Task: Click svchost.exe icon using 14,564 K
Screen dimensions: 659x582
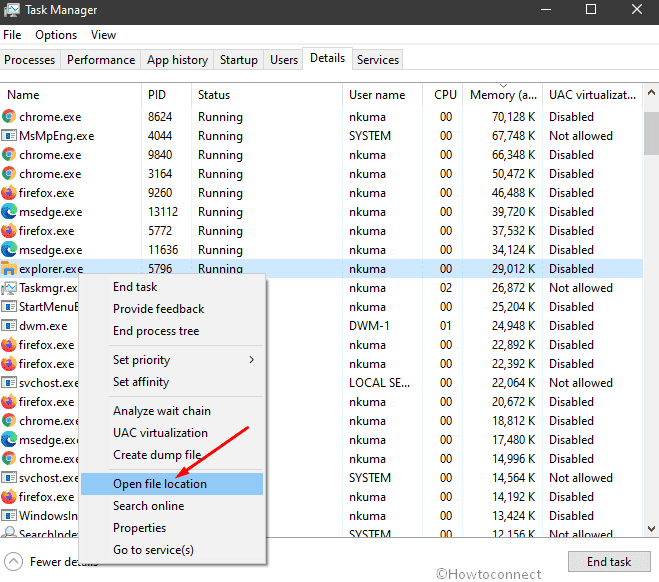Action: (9, 478)
